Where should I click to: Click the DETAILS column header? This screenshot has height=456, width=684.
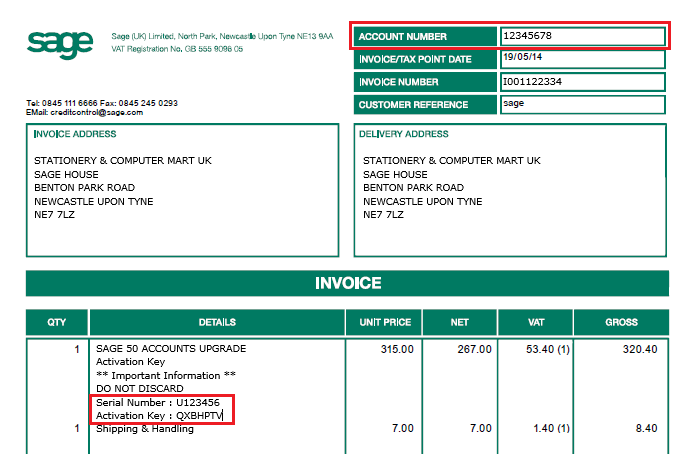(217, 322)
